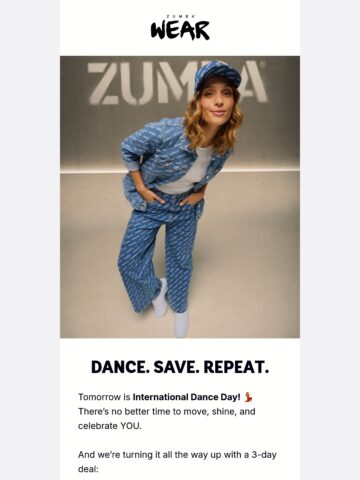Click the words Tomorrow is
The width and height of the screenshot is (360, 480).
[x=104, y=397]
